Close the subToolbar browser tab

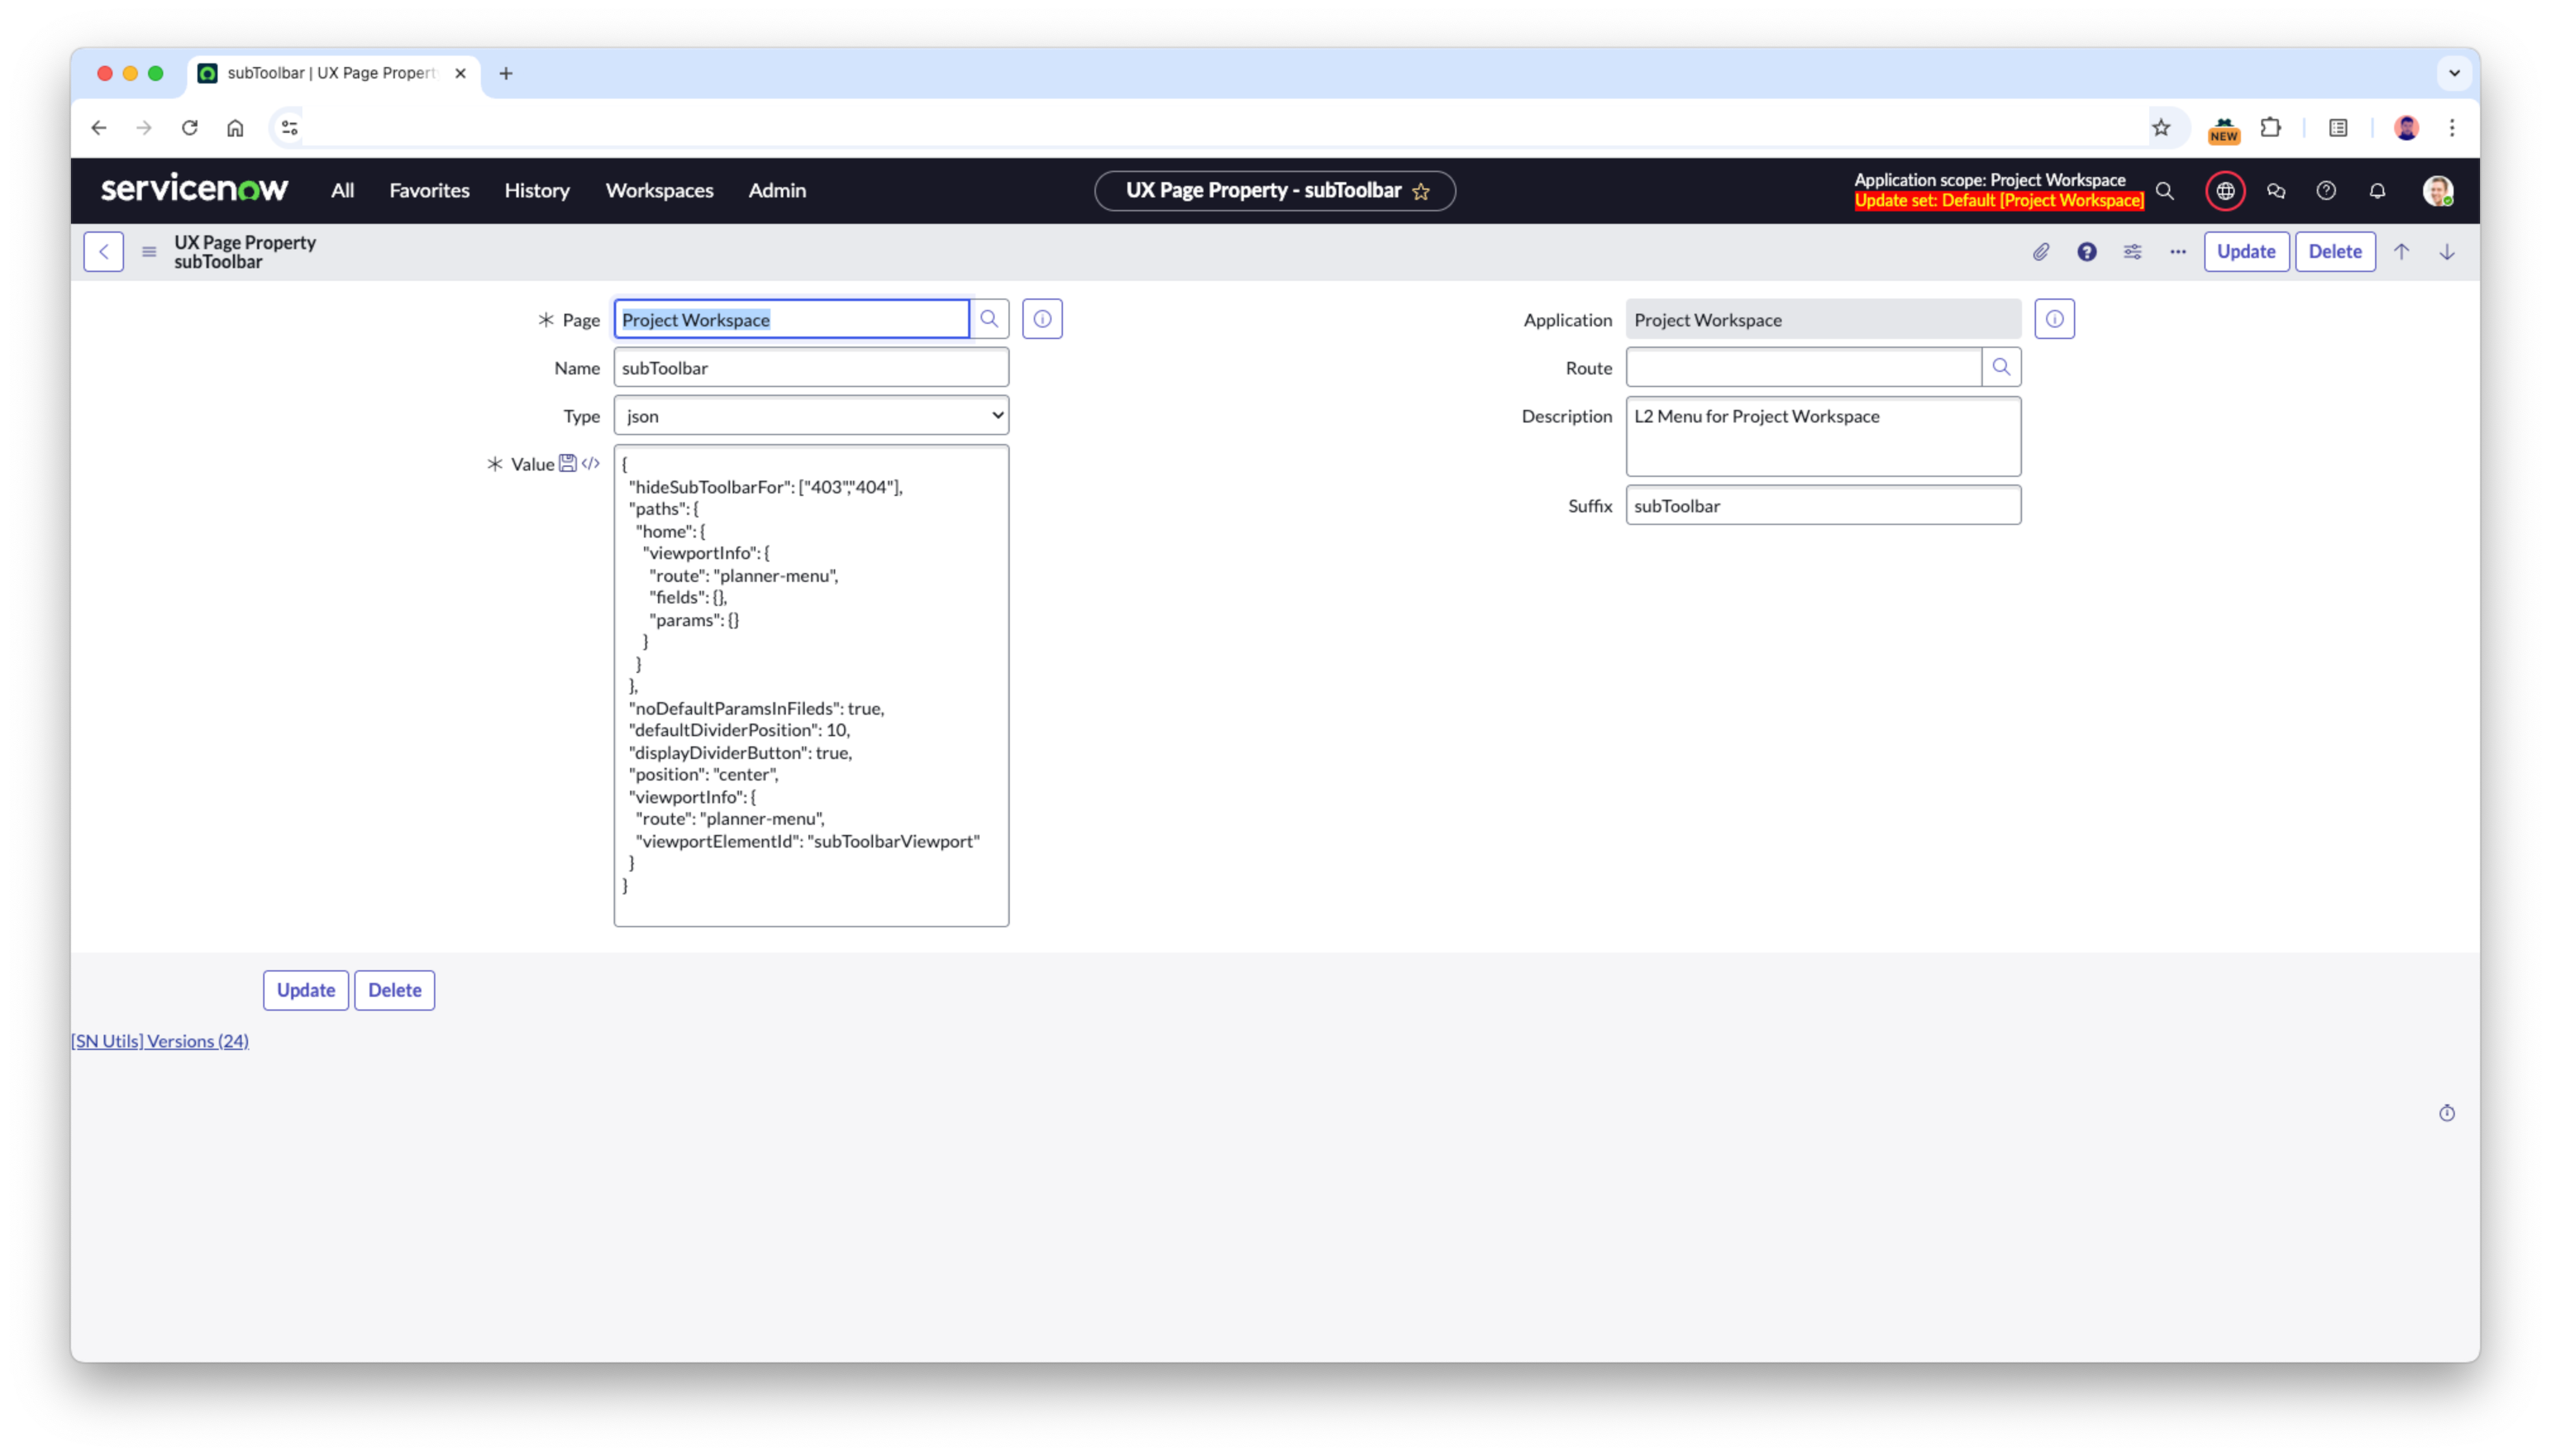(460, 73)
